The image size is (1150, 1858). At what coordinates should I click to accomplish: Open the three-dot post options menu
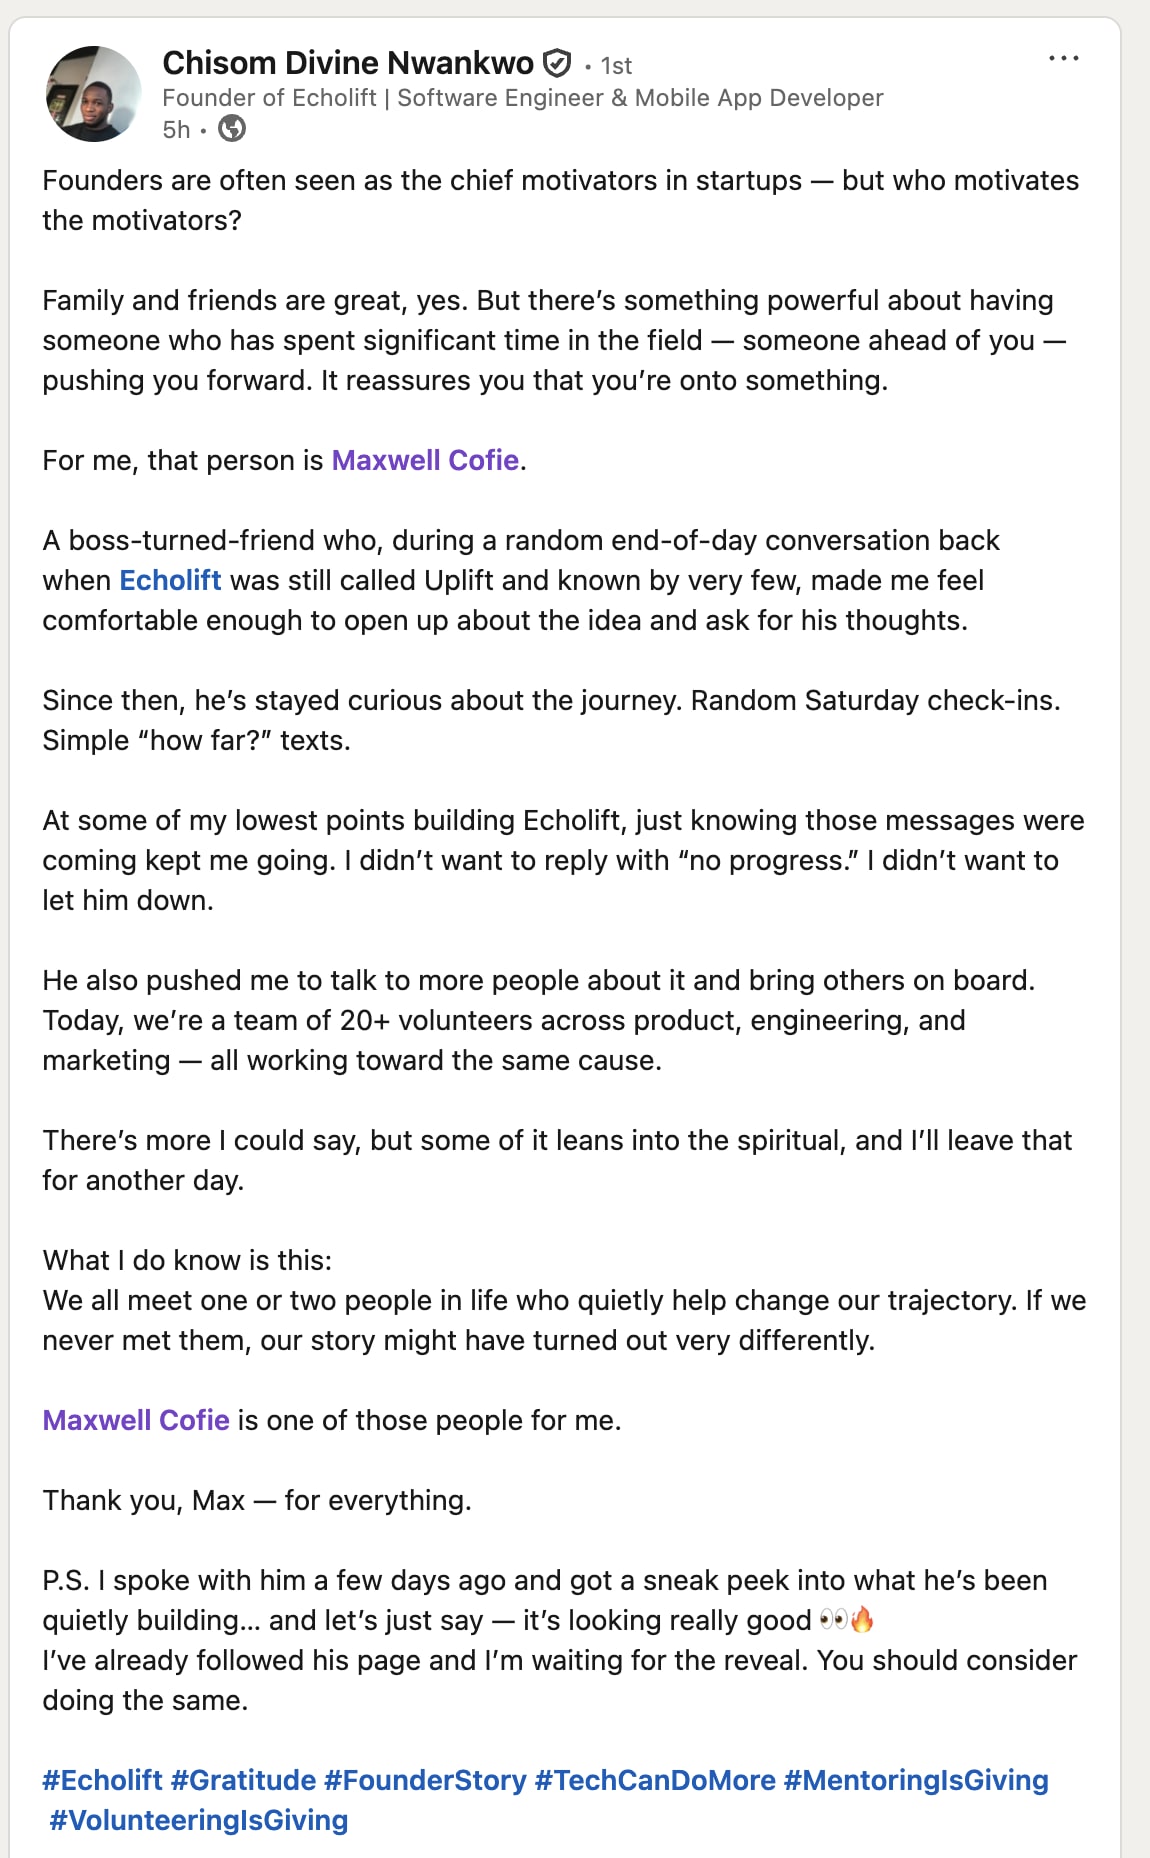tap(1063, 59)
